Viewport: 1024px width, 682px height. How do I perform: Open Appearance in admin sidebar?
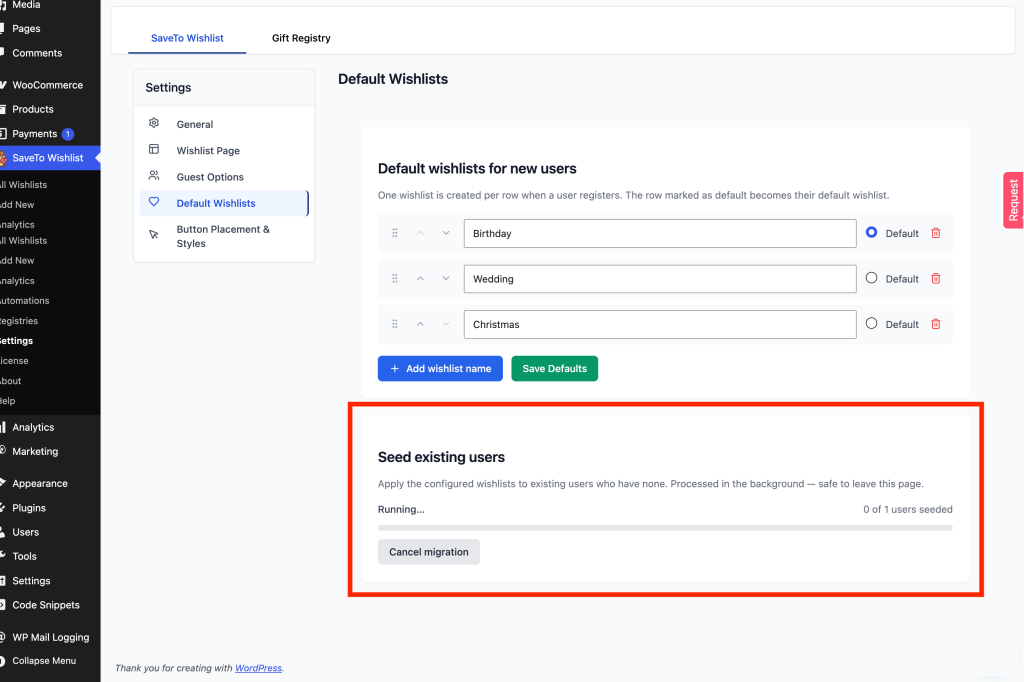click(x=40, y=483)
